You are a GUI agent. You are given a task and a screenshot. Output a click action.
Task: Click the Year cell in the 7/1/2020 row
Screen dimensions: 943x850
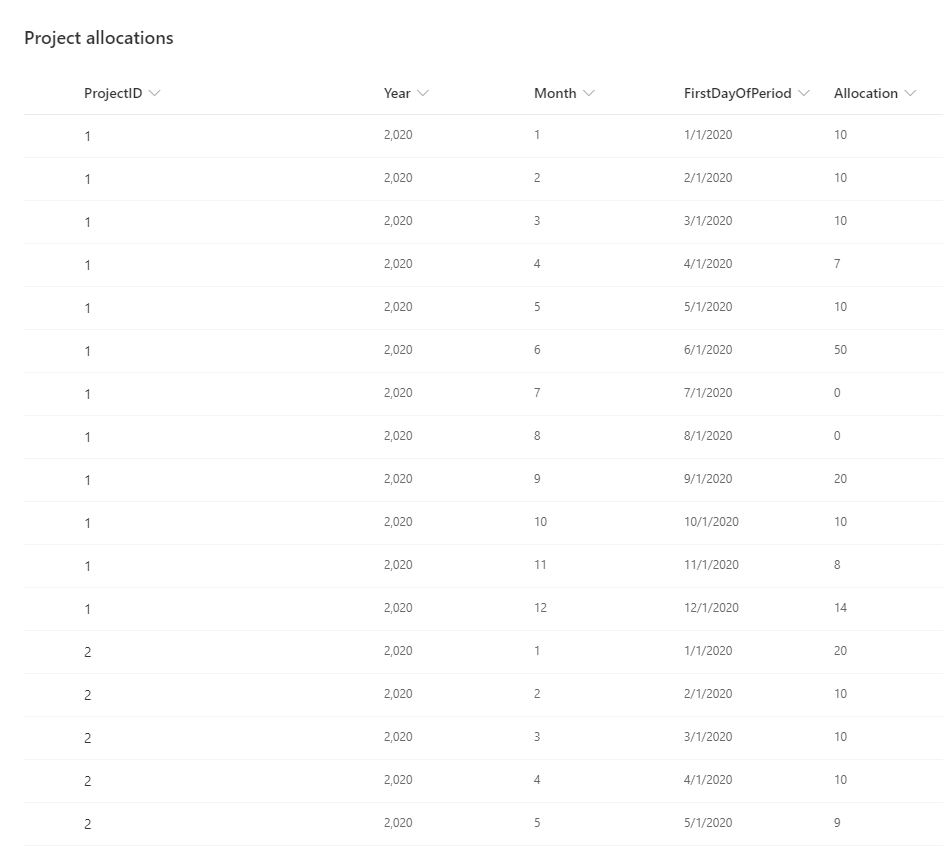tap(398, 393)
